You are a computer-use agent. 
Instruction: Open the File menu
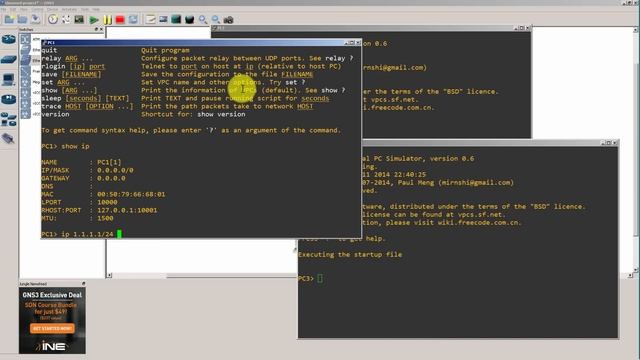tap(3, 9)
